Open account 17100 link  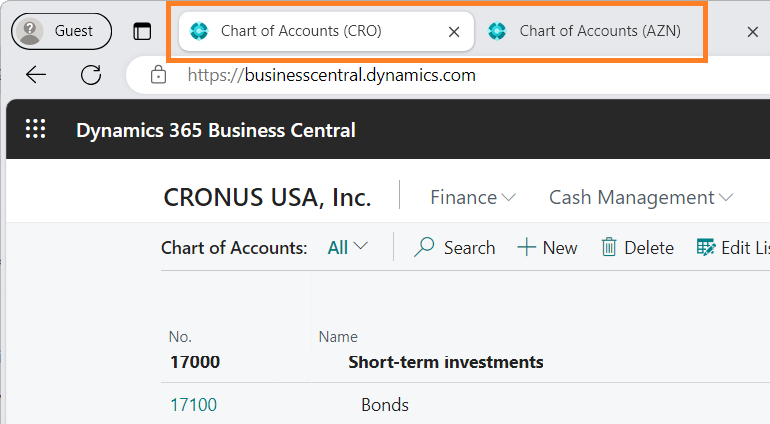tap(193, 405)
